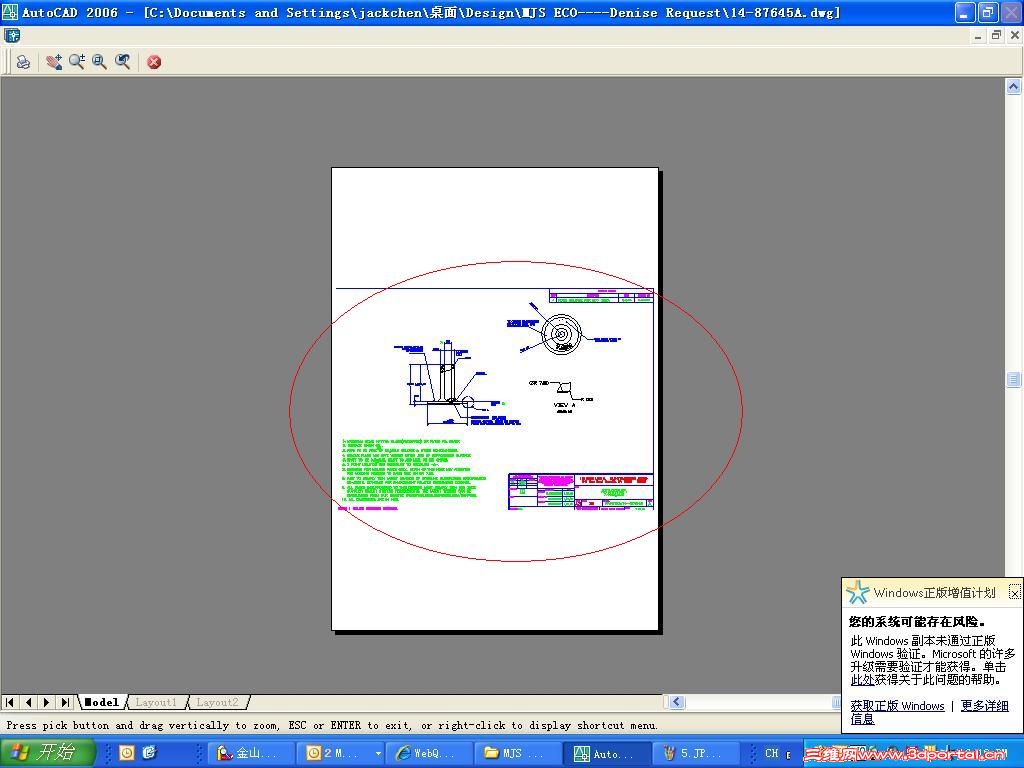1024x768 pixels.
Task: Click the vertical scrollbar up arrow
Action: pos(1013,86)
